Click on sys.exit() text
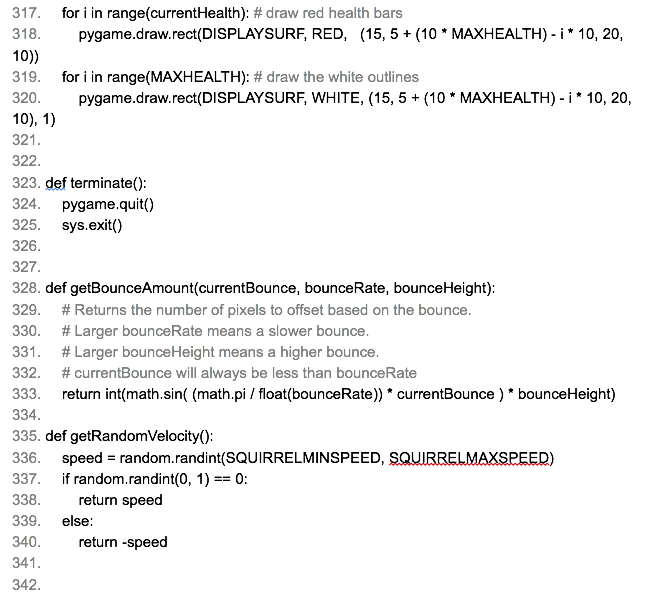The width and height of the screenshot is (650, 597). [x=92, y=225]
